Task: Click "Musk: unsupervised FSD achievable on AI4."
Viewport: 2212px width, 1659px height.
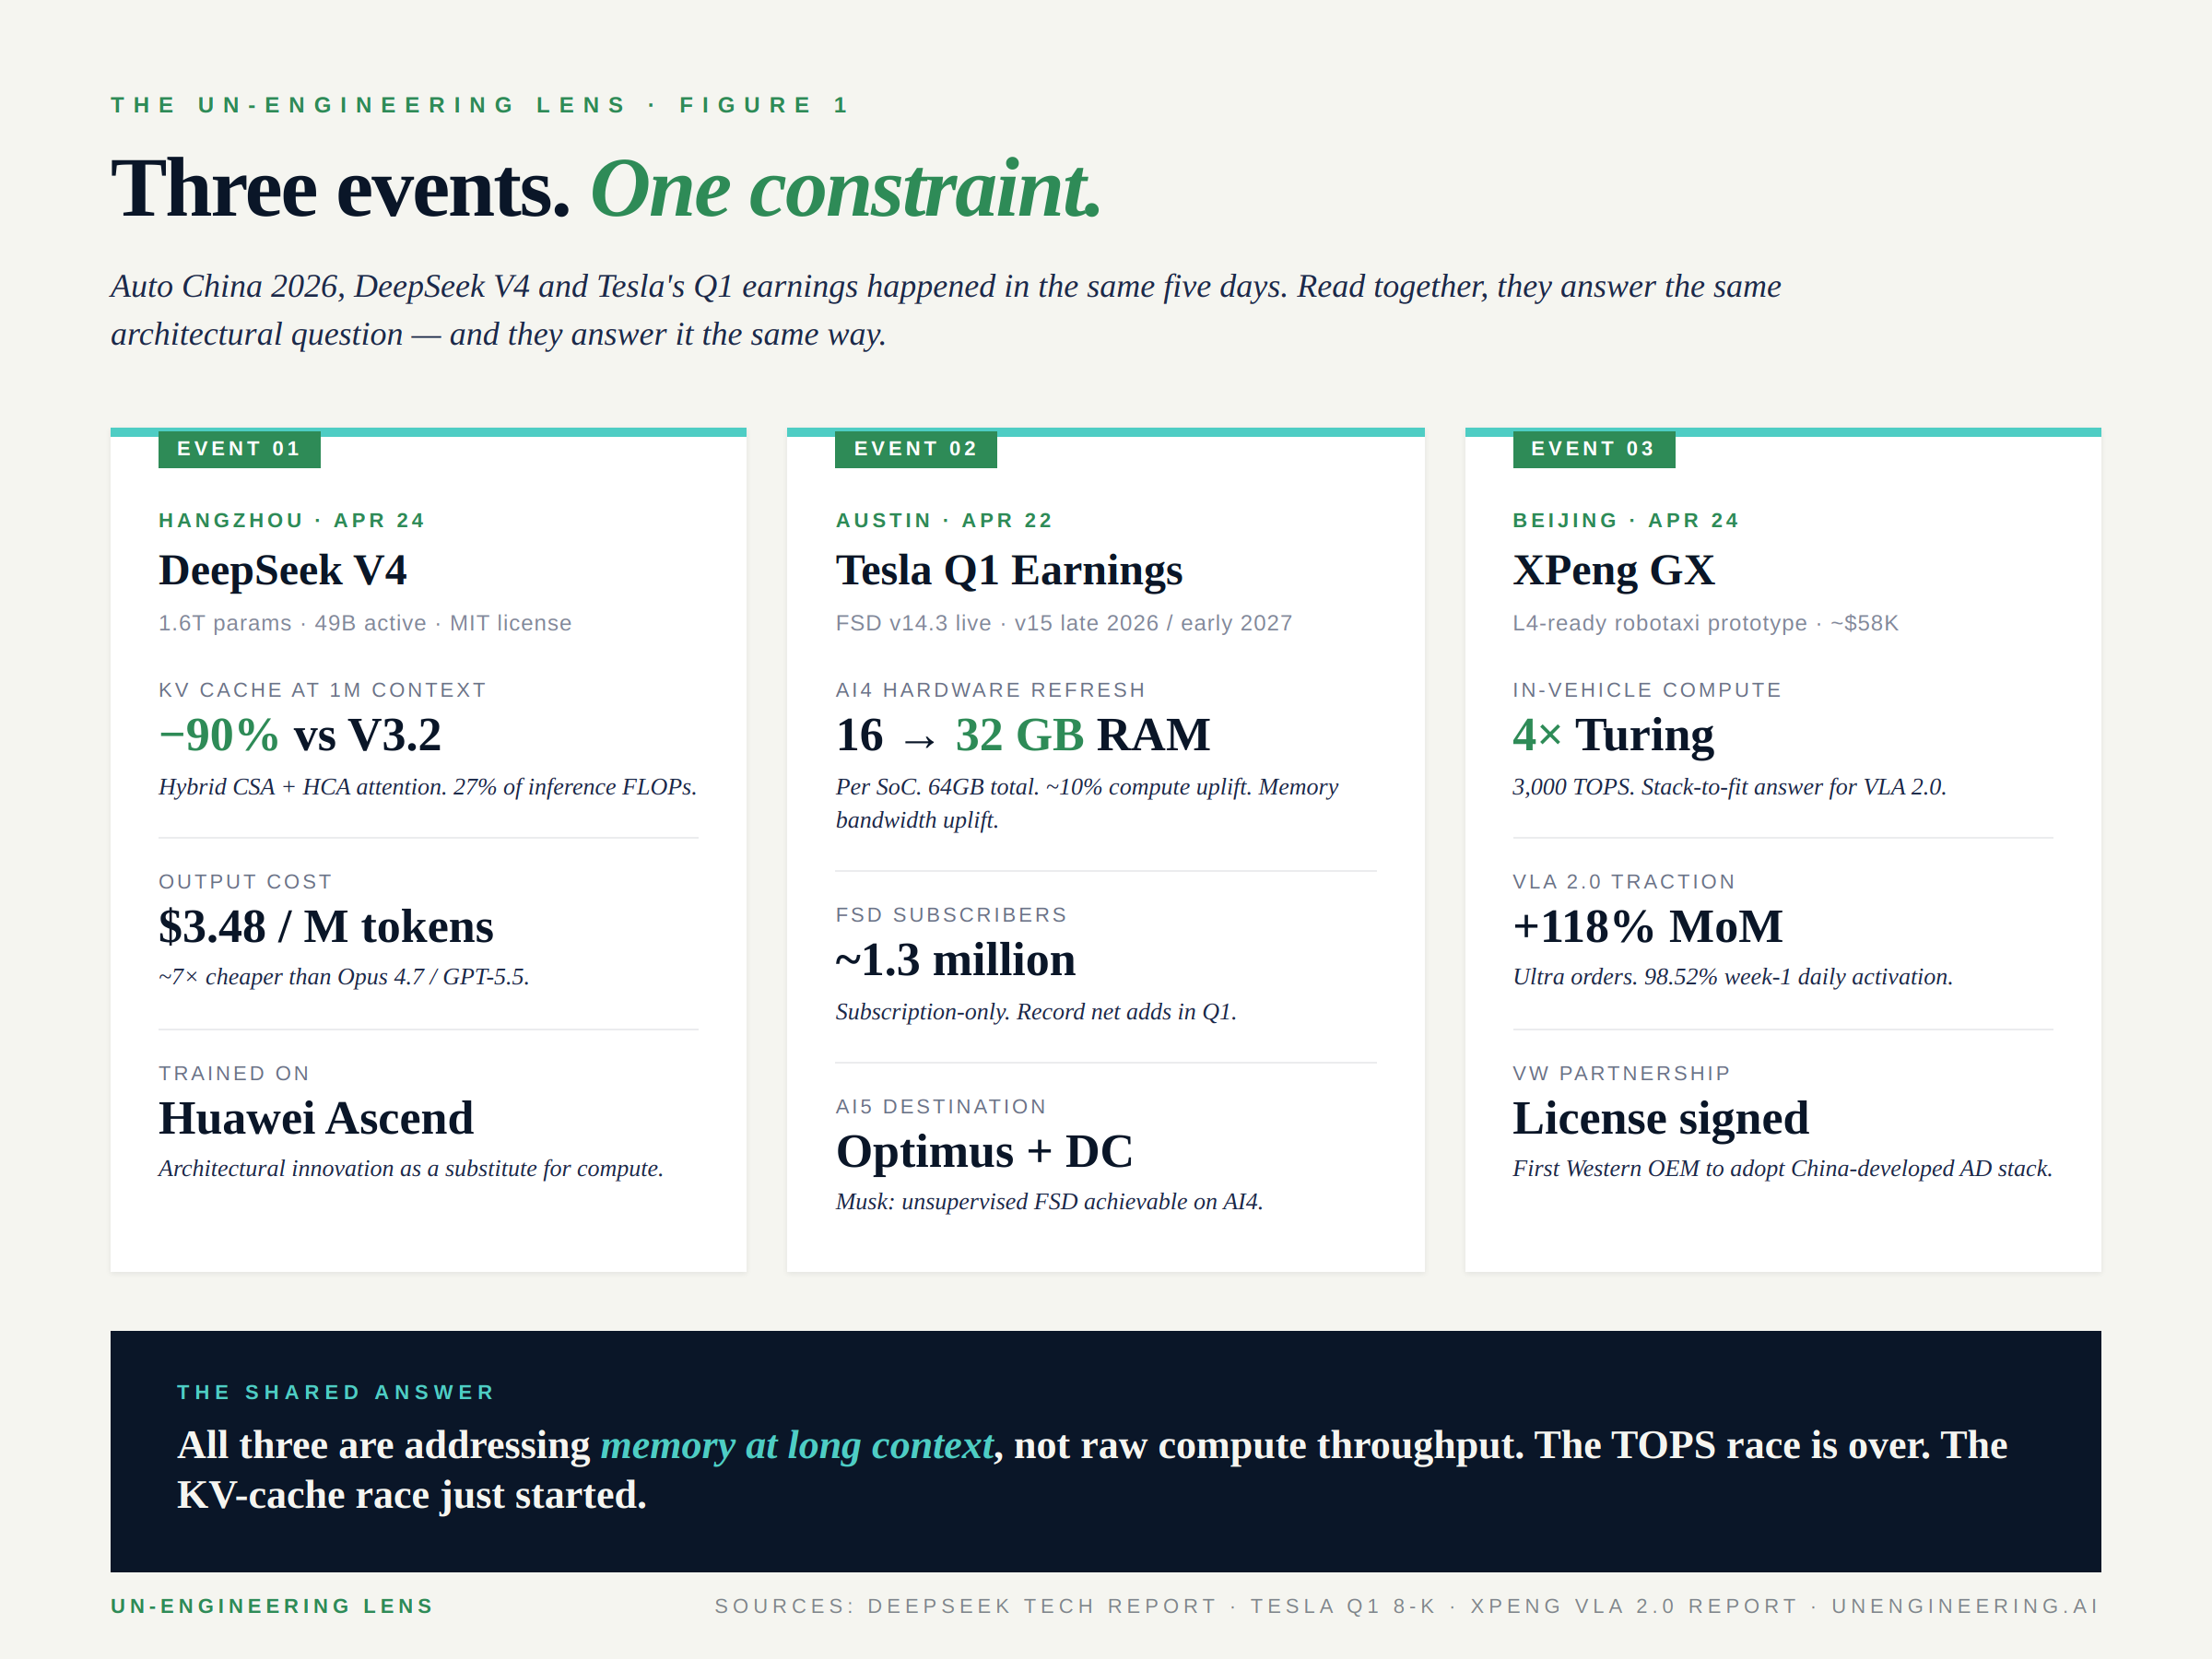Action: click(1049, 1202)
